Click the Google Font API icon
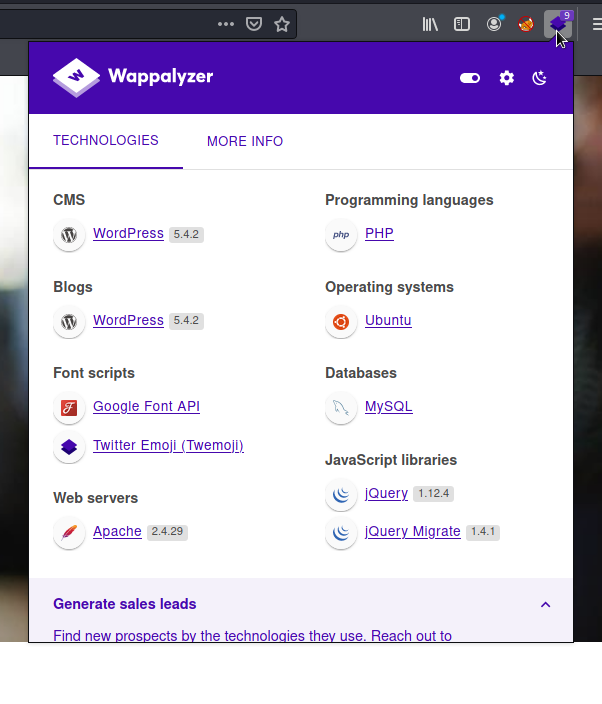602x704 pixels. tap(69, 408)
